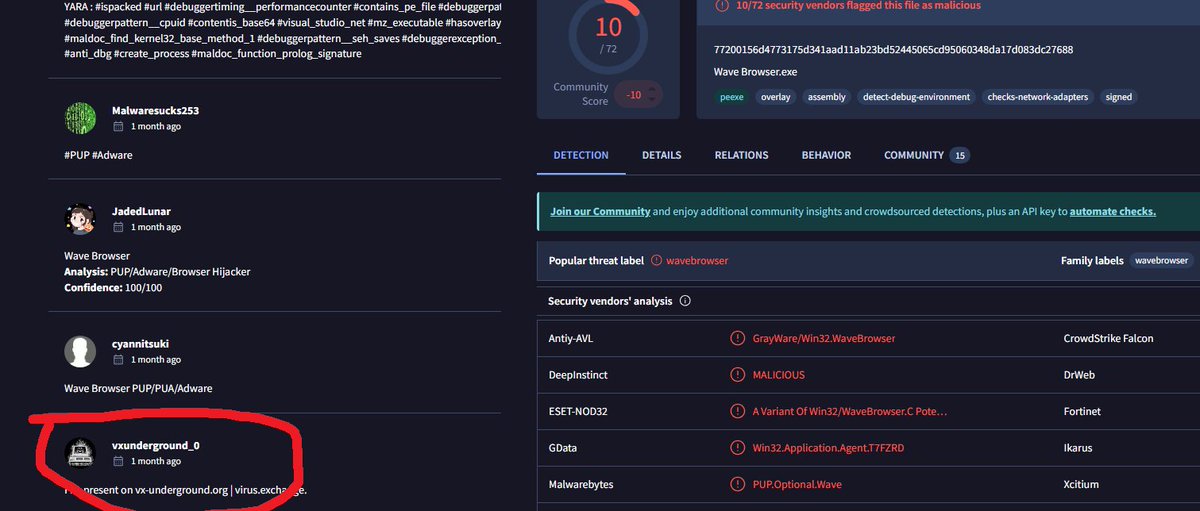Open the BEHAVIOR tab
The image size is (1200, 511).
(826, 155)
